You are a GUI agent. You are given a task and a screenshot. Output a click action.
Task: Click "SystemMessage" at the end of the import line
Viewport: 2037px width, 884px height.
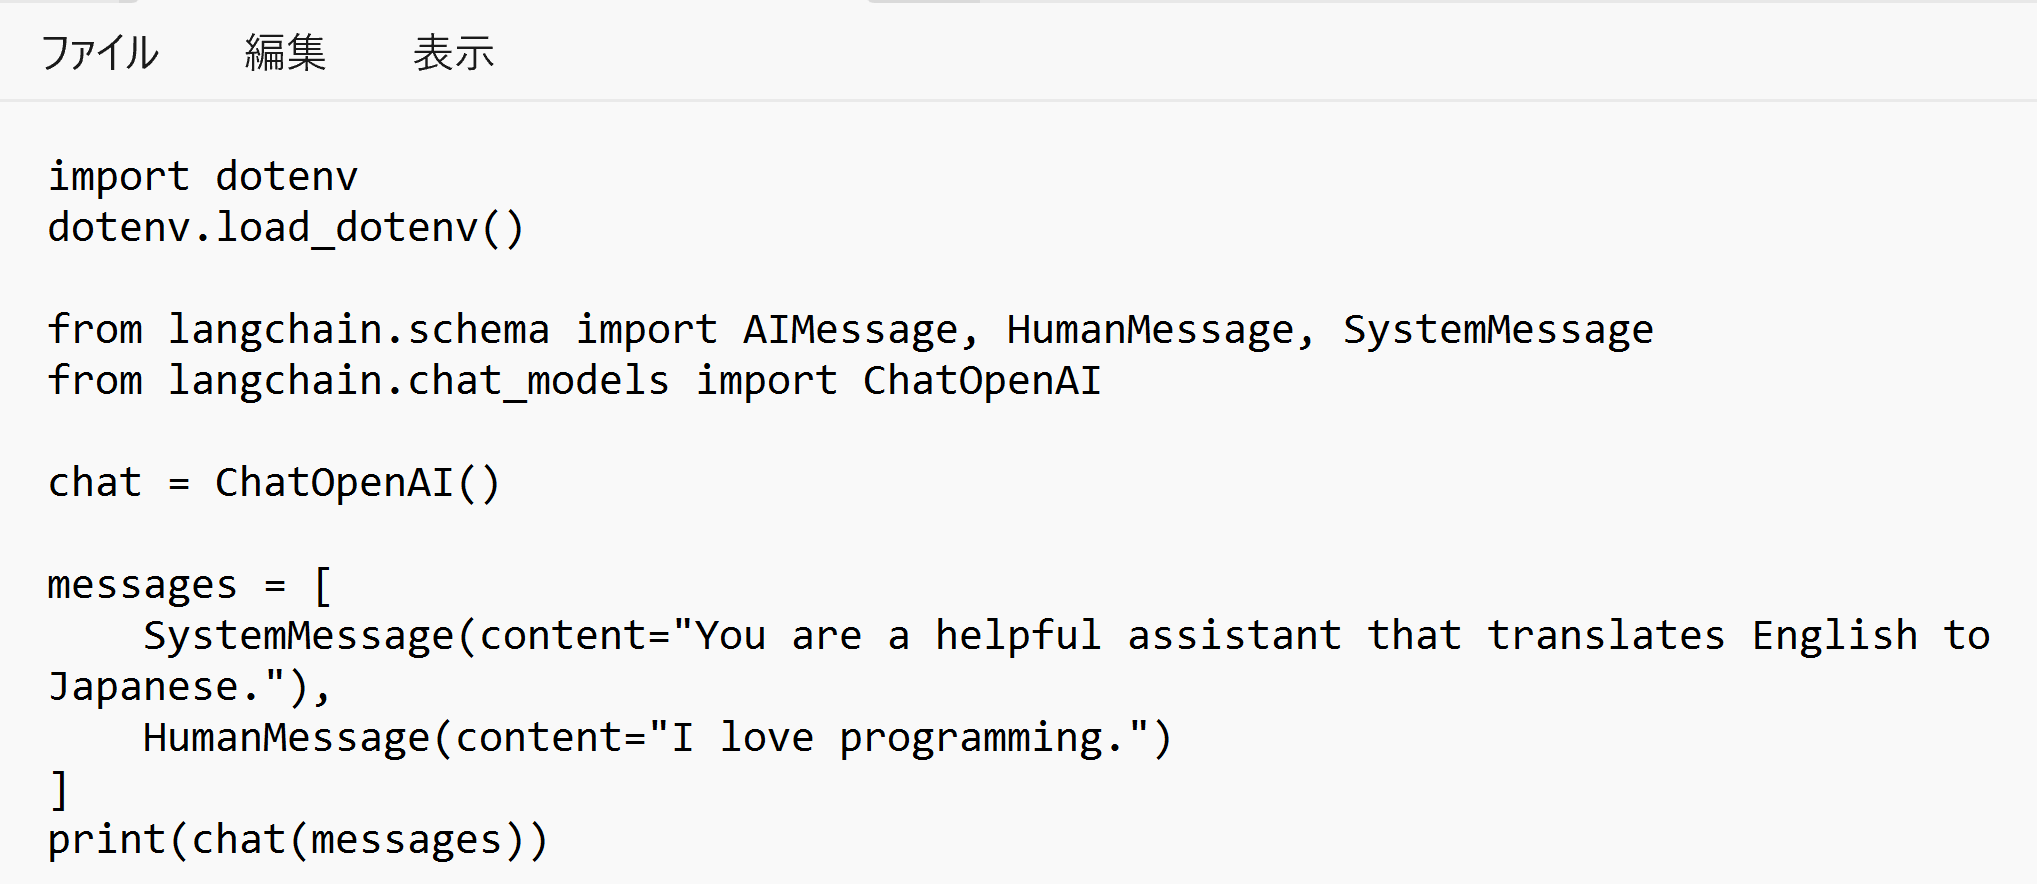click(x=1497, y=330)
